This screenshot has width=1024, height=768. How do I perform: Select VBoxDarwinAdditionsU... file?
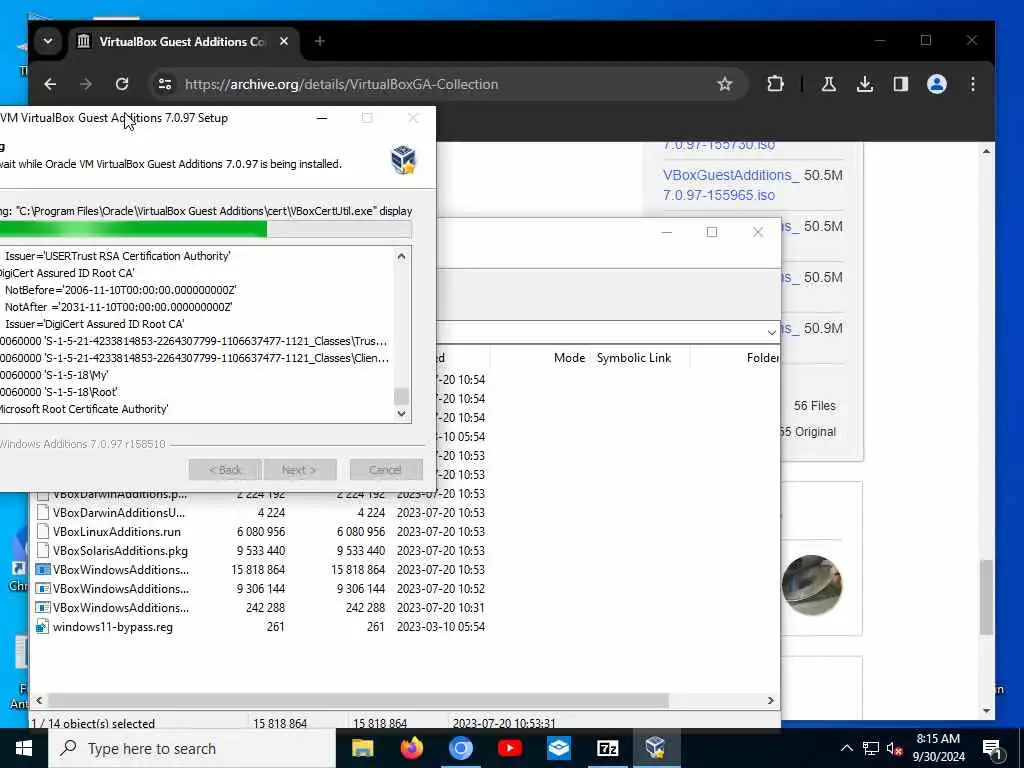(118, 513)
